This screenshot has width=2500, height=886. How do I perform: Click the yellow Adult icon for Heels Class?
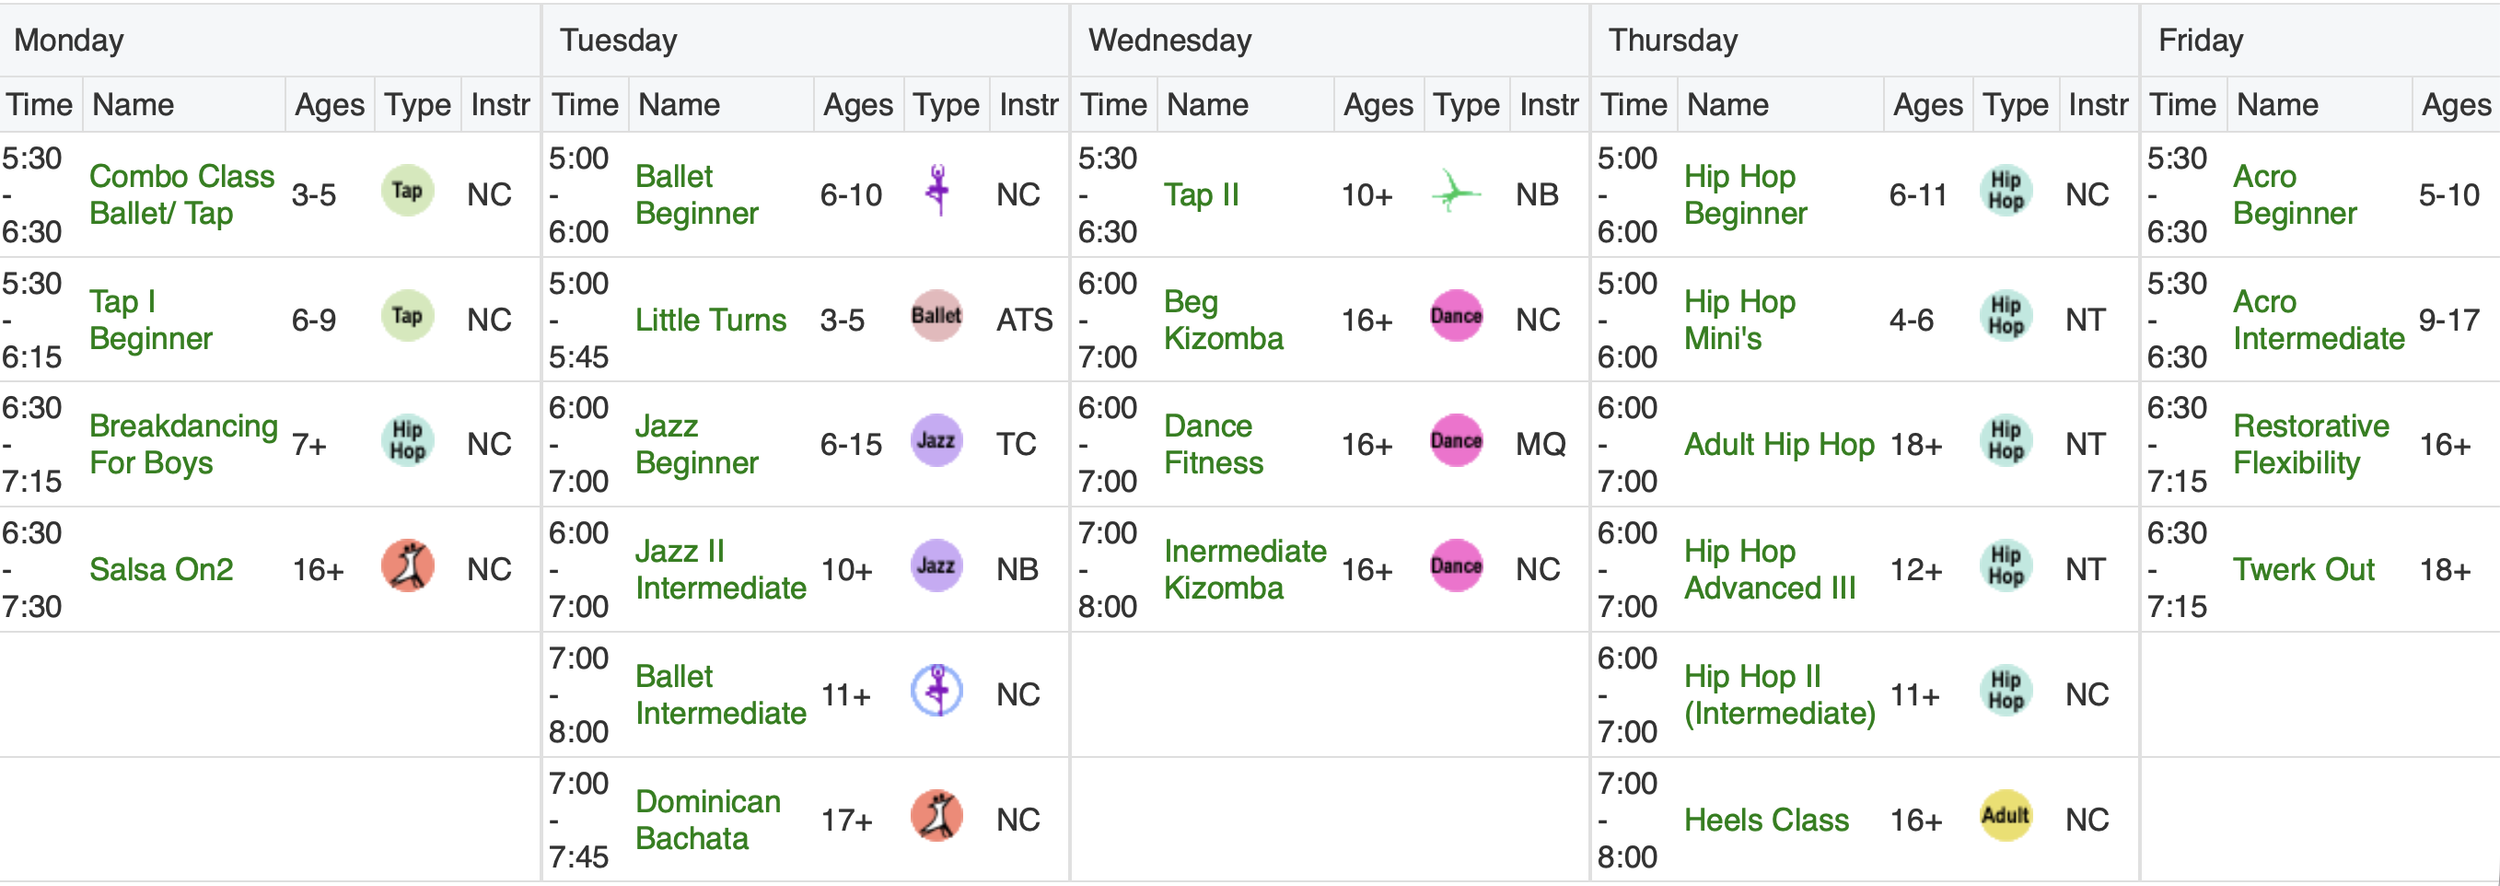click(2006, 815)
